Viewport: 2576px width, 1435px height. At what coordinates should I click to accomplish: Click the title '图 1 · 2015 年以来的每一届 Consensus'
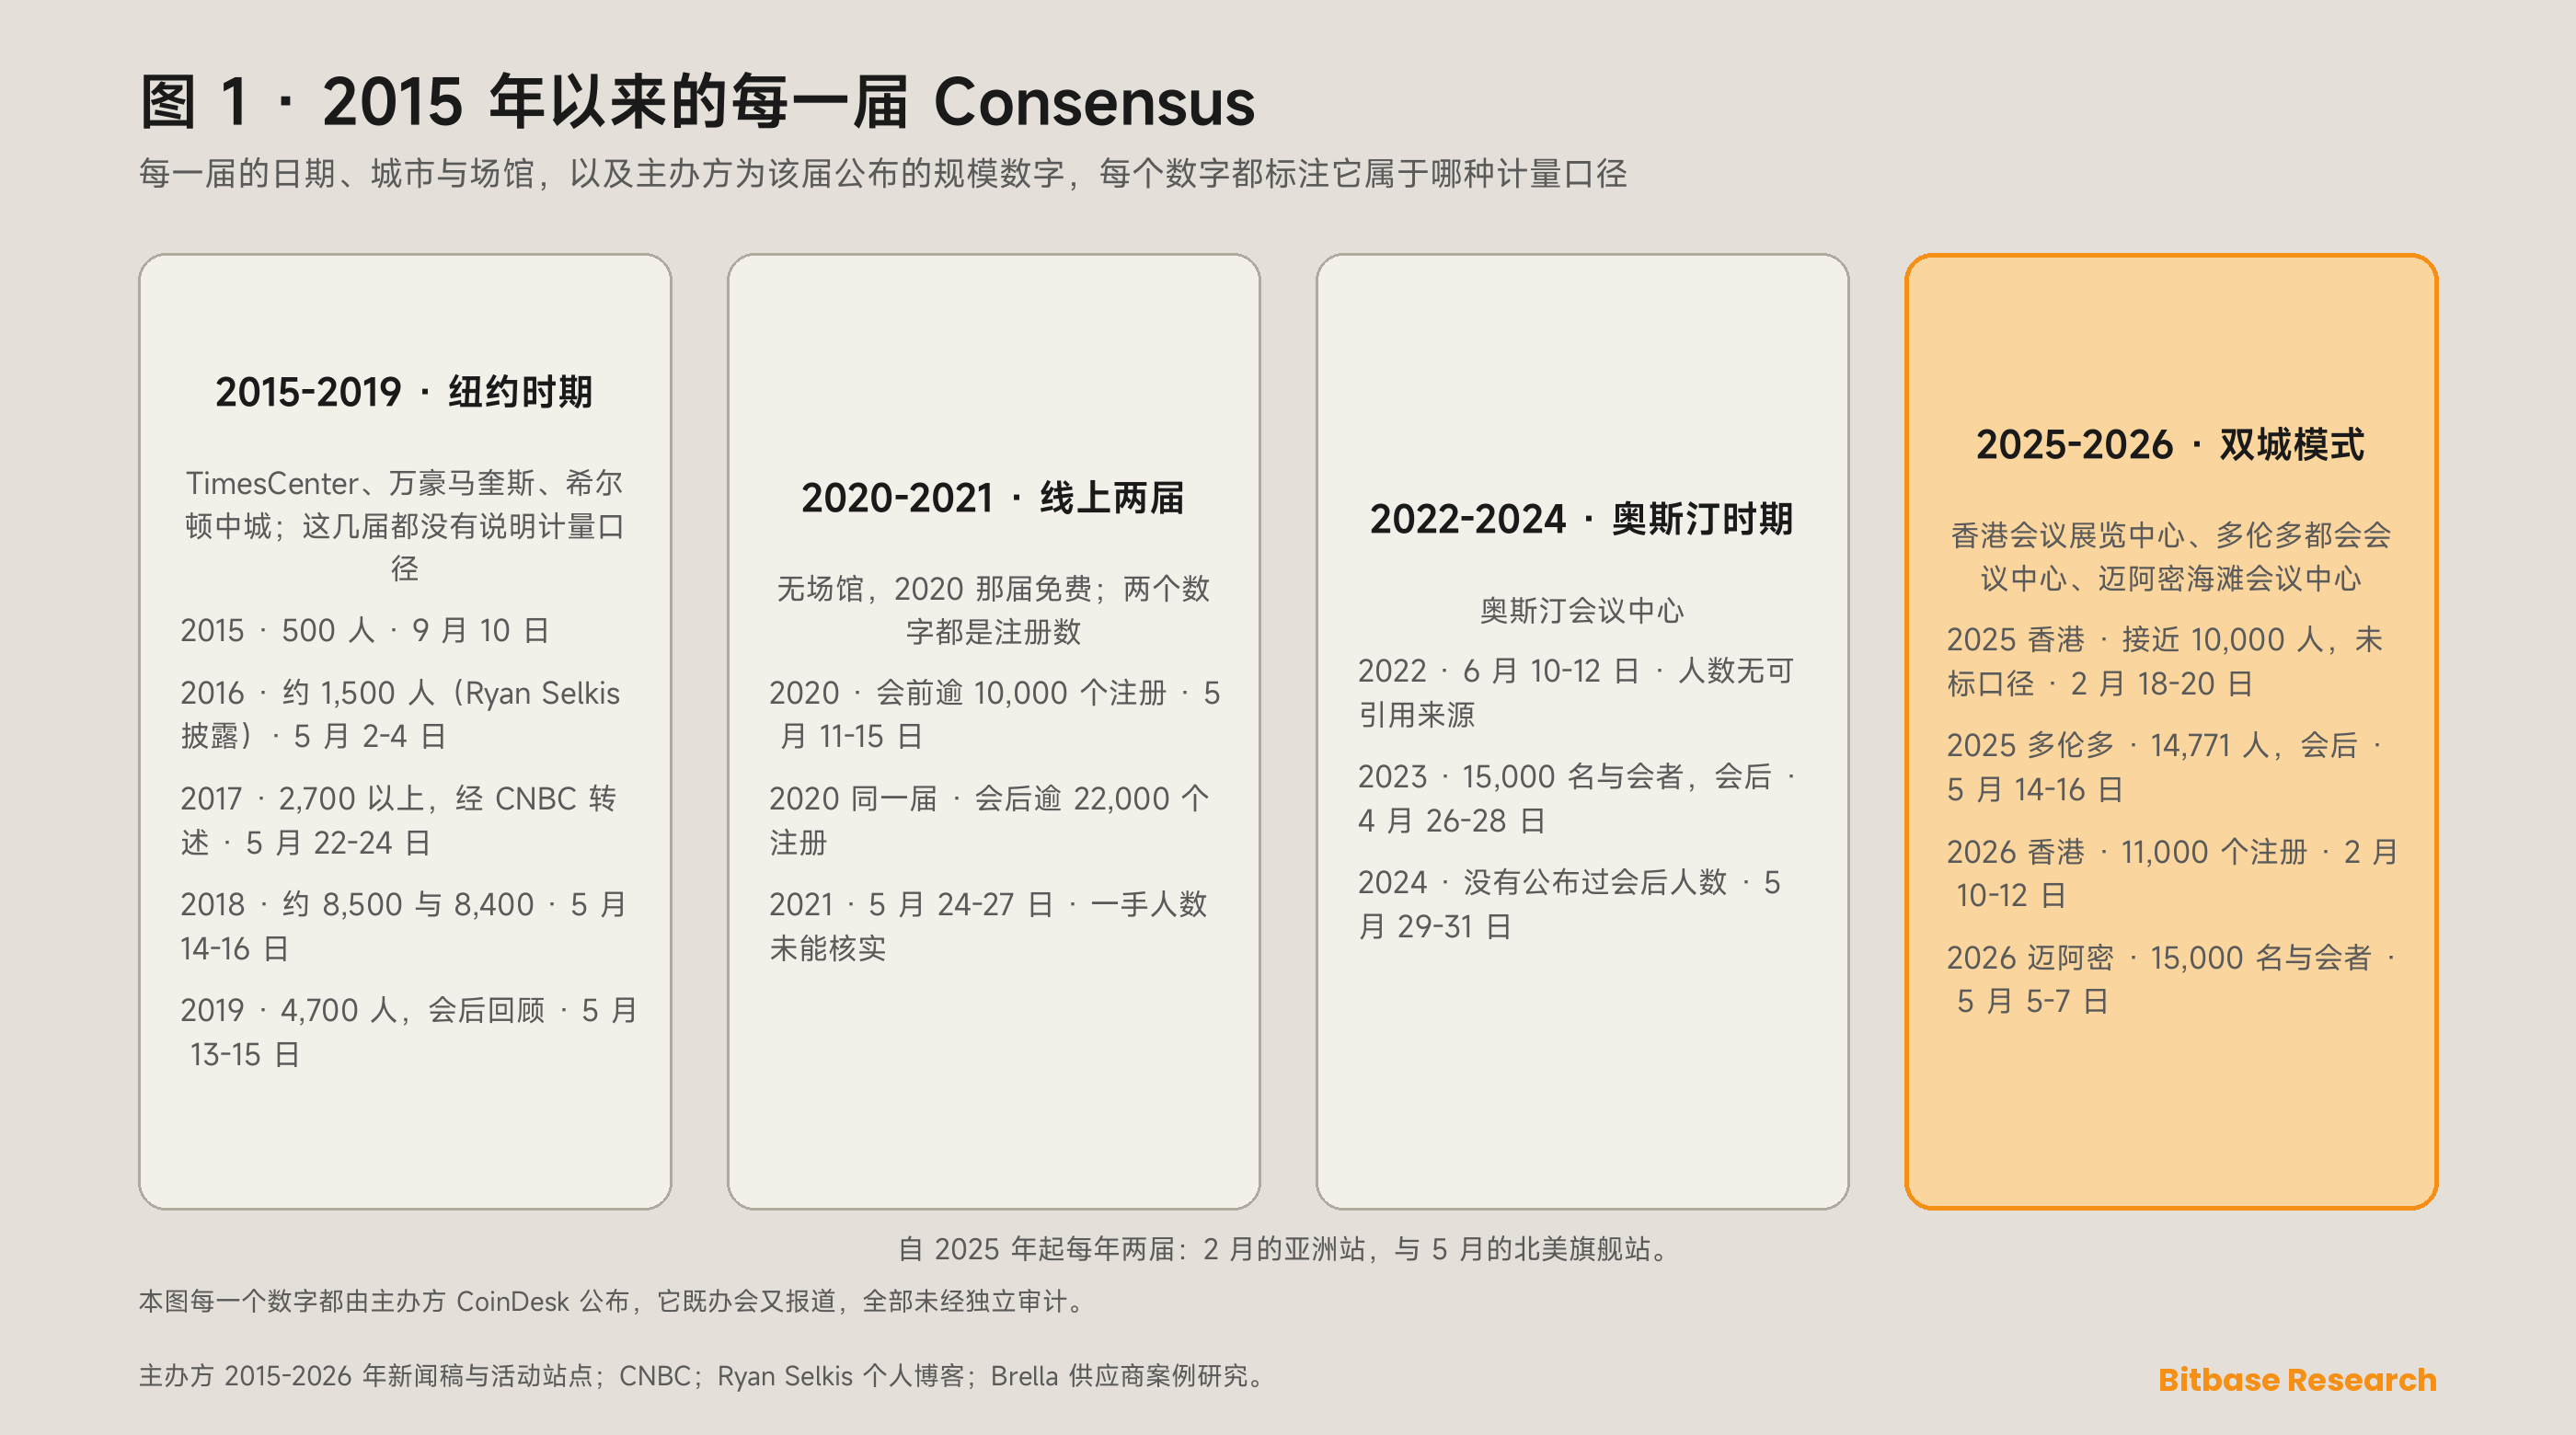(x=697, y=102)
